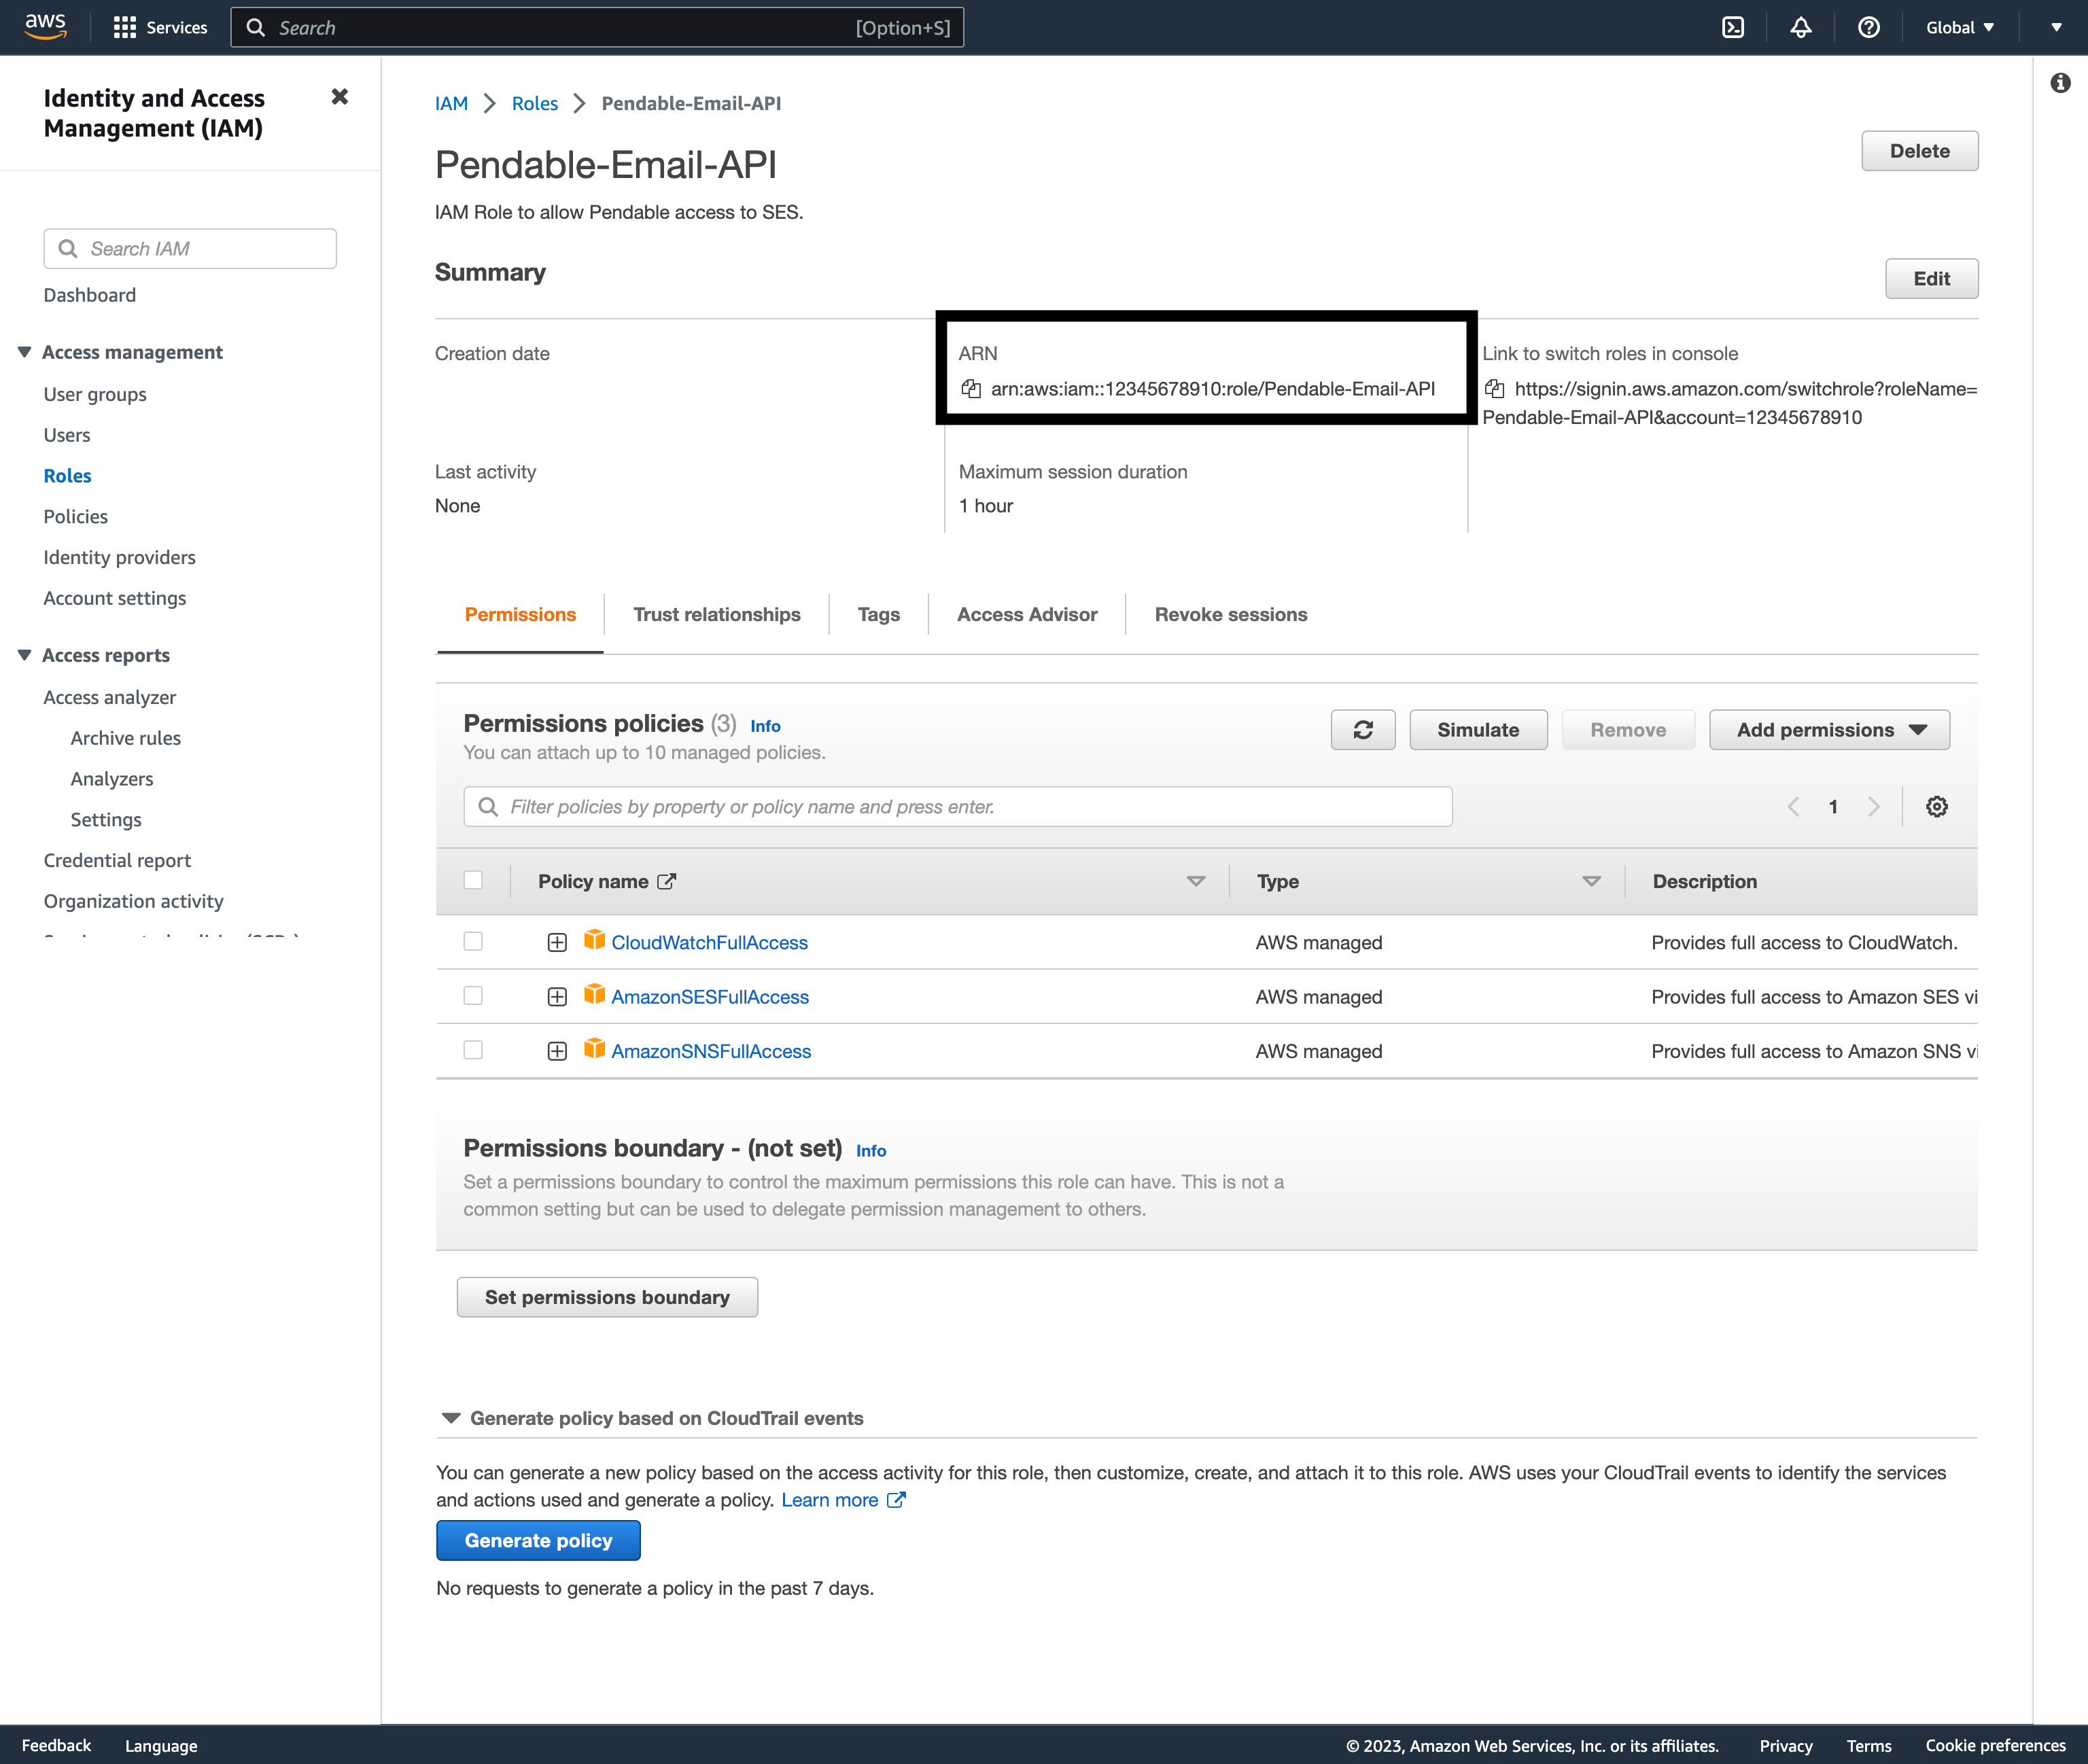Click the Simulate button
Image resolution: width=2088 pixels, height=1764 pixels.
(1478, 730)
